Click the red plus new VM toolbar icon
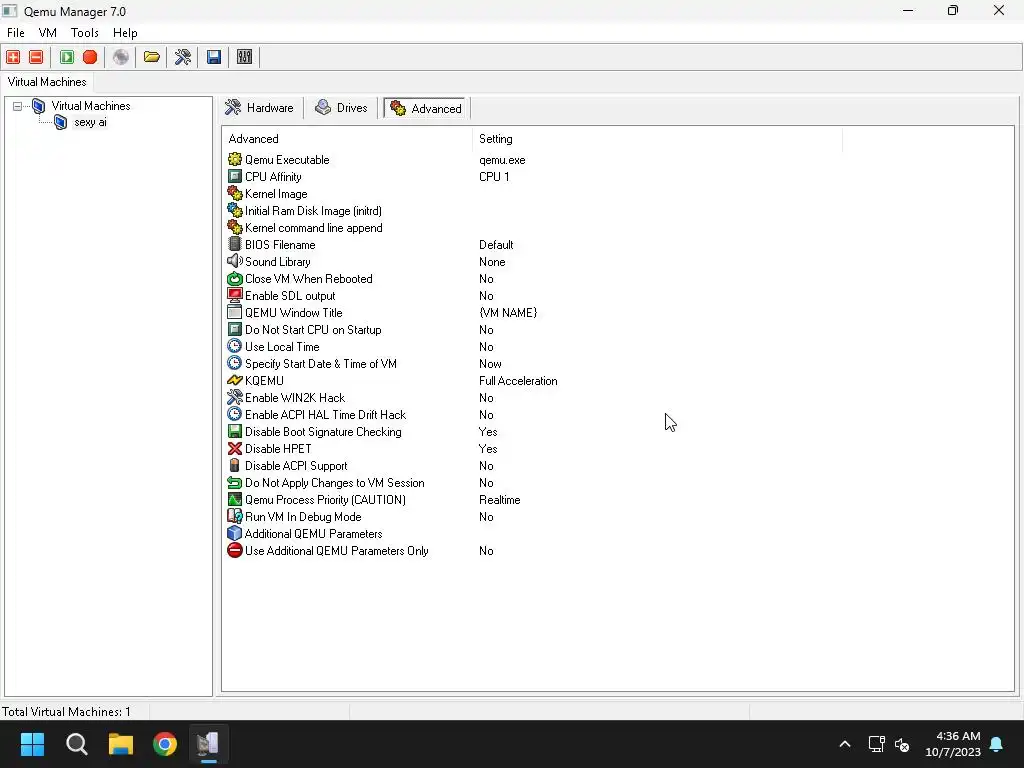Image resolution: width=1024 pixels, height=768 pixels. tap(13, 57)
